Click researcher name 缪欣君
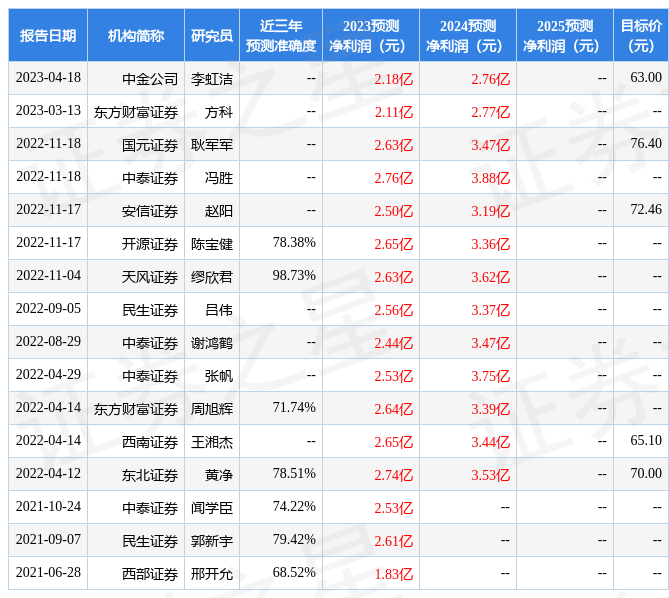669x598 pixels. pos(212,277)
